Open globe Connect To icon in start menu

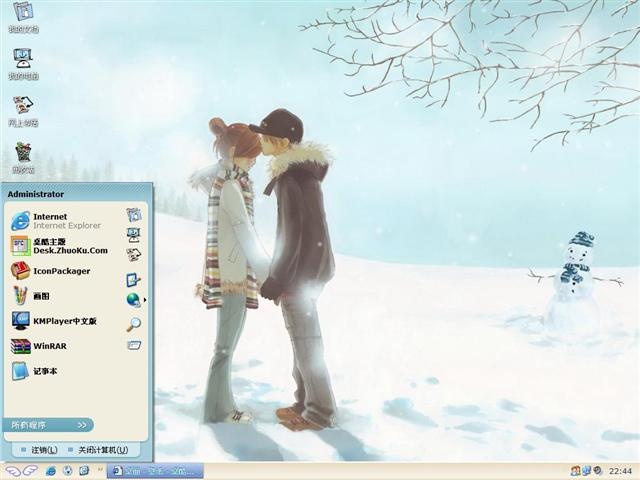tap(133, 300)
